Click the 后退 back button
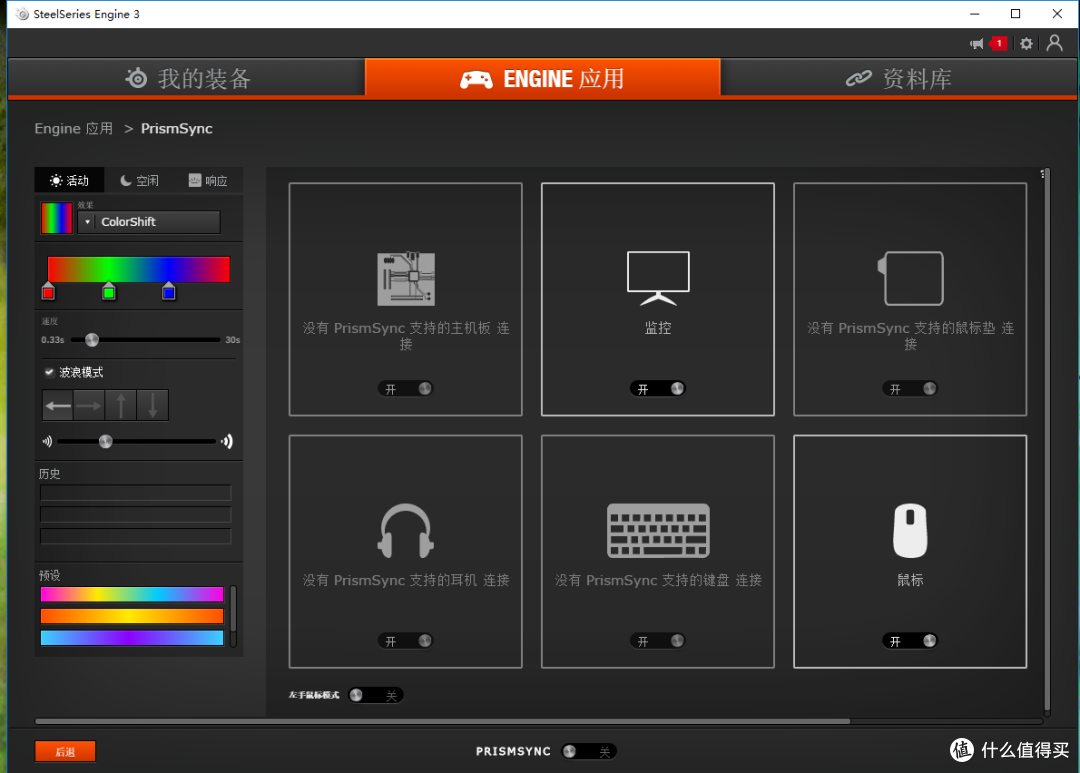 click(65, 752)
